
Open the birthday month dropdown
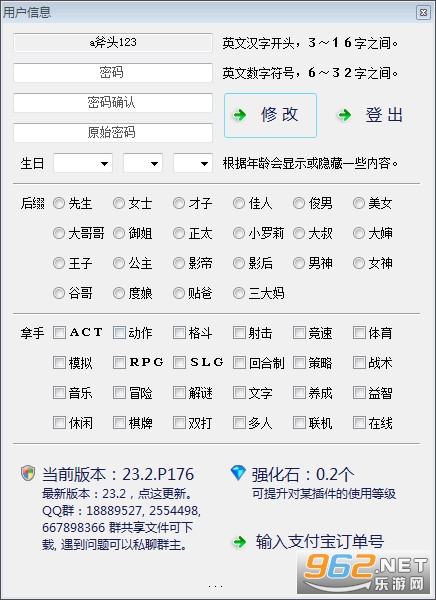pos(143,163)
